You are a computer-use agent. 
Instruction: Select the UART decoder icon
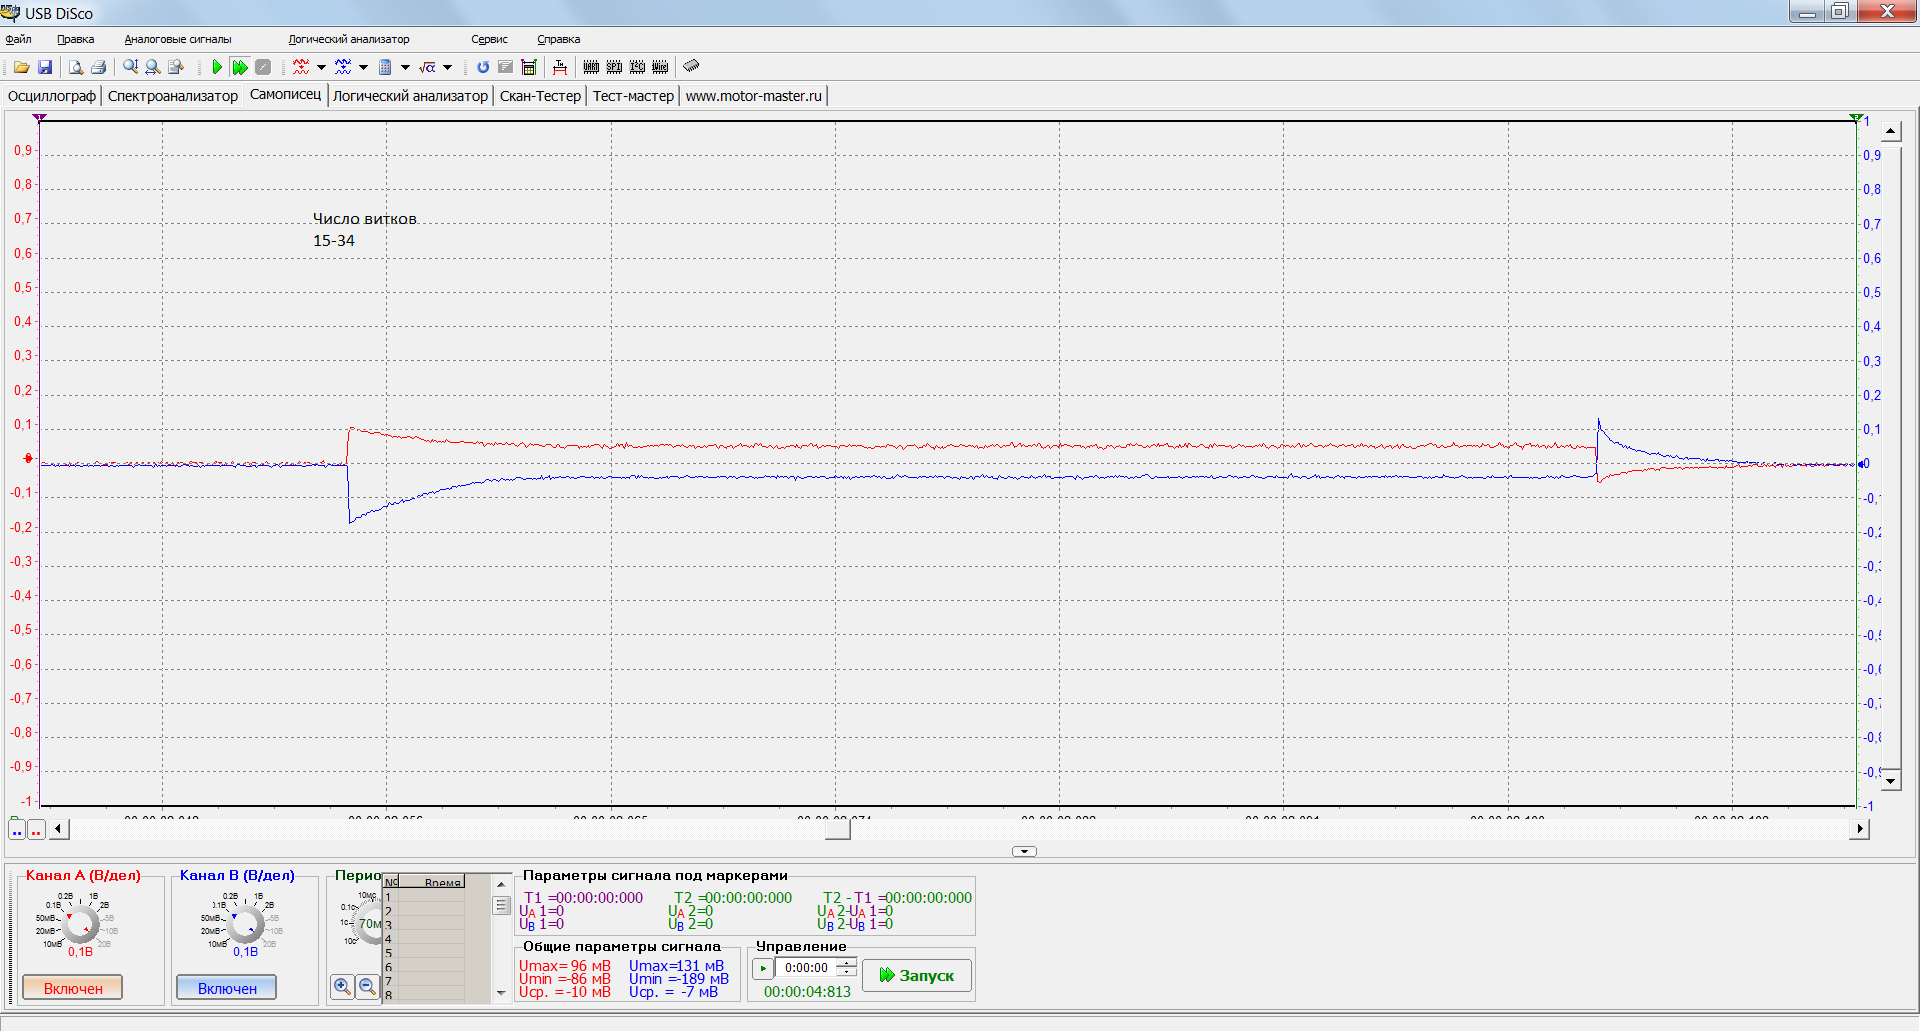[591, 67]
